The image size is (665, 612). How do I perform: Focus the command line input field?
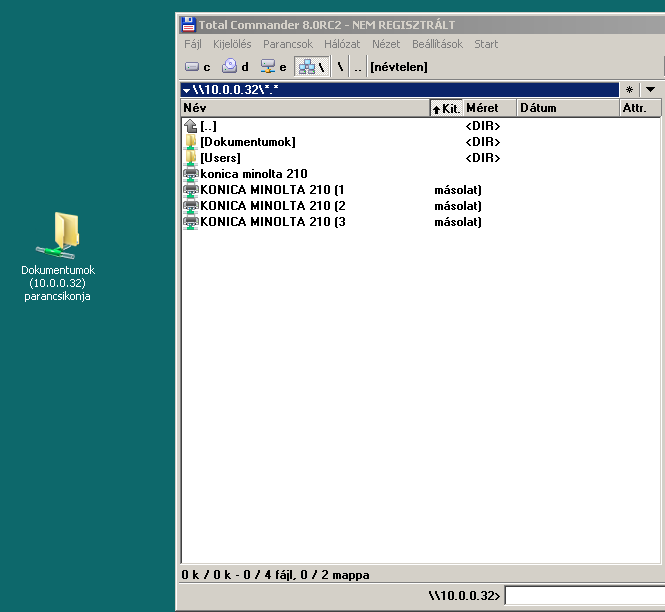(584, 596)
